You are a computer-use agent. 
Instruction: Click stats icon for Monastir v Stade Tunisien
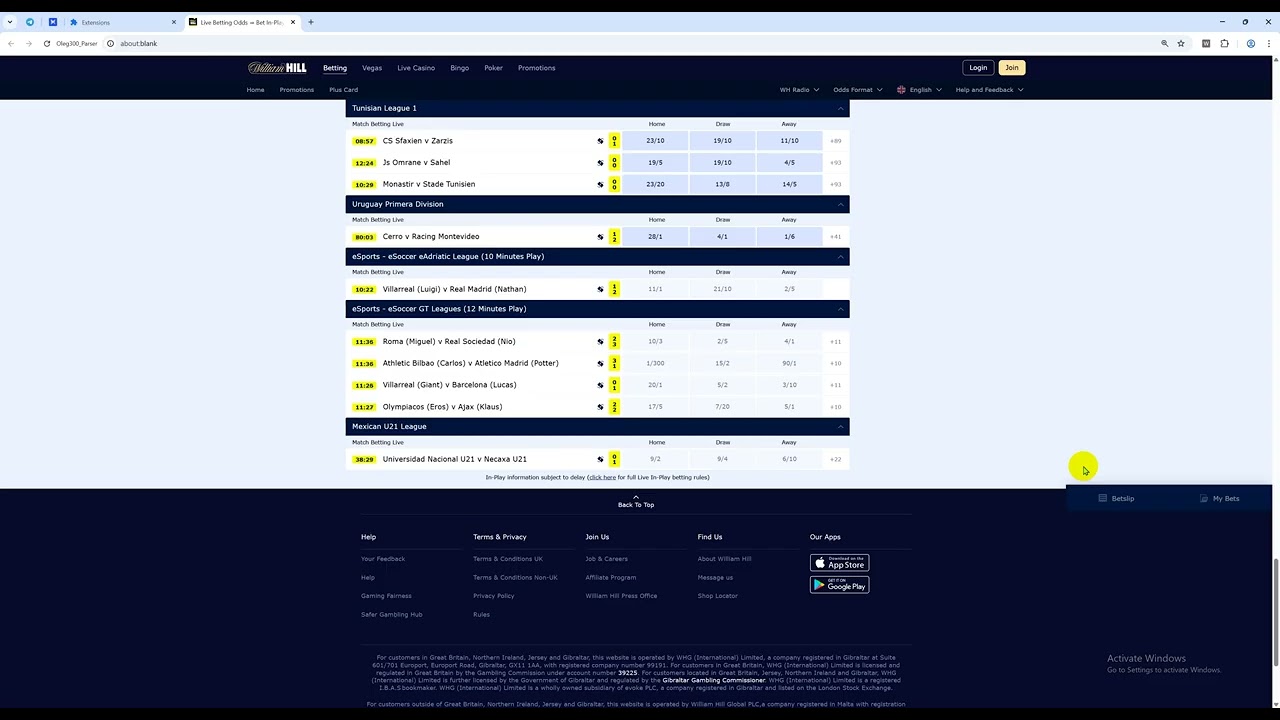[x=601, y=185]
